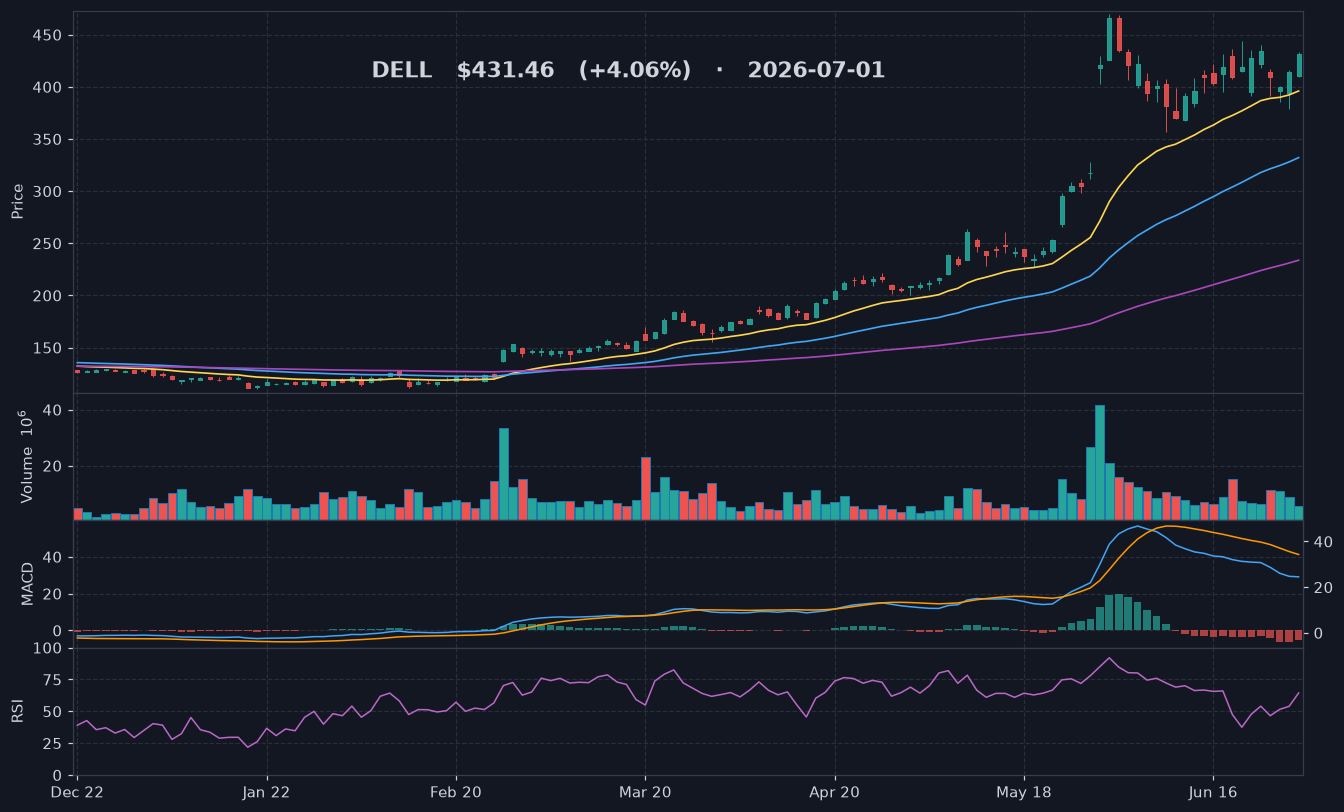Click the Volume axis label
This screenshot has height=812, width=1344.
[x=25, y=456]
